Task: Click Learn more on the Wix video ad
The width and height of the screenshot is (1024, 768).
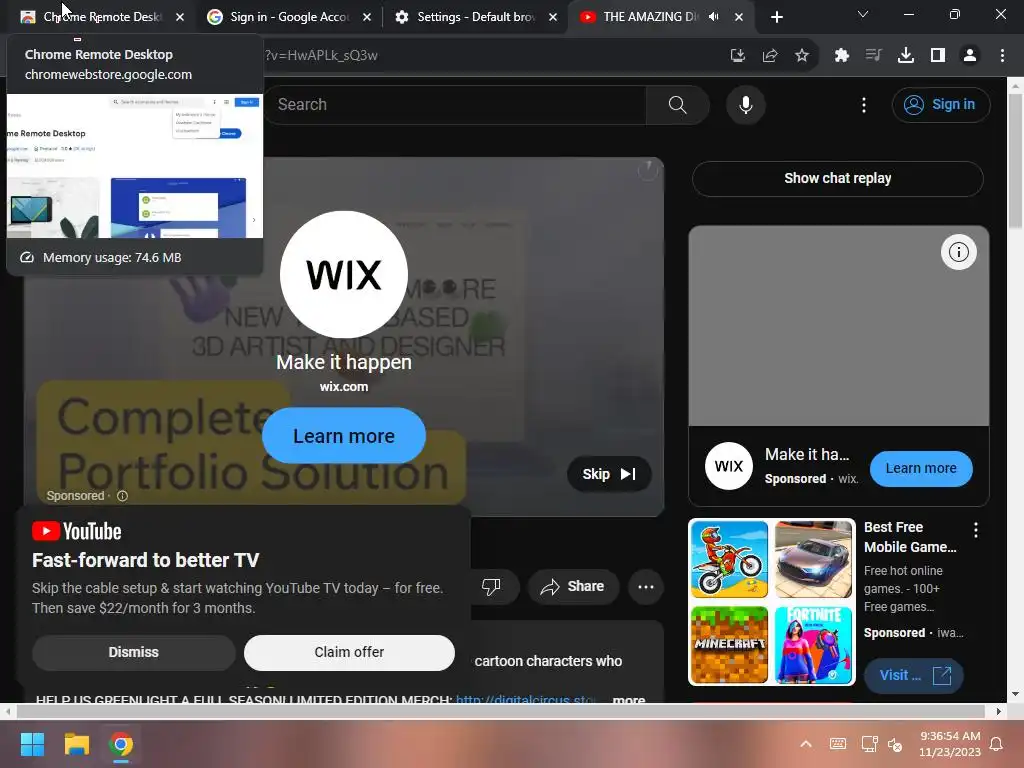Action: tap(344, 436)
